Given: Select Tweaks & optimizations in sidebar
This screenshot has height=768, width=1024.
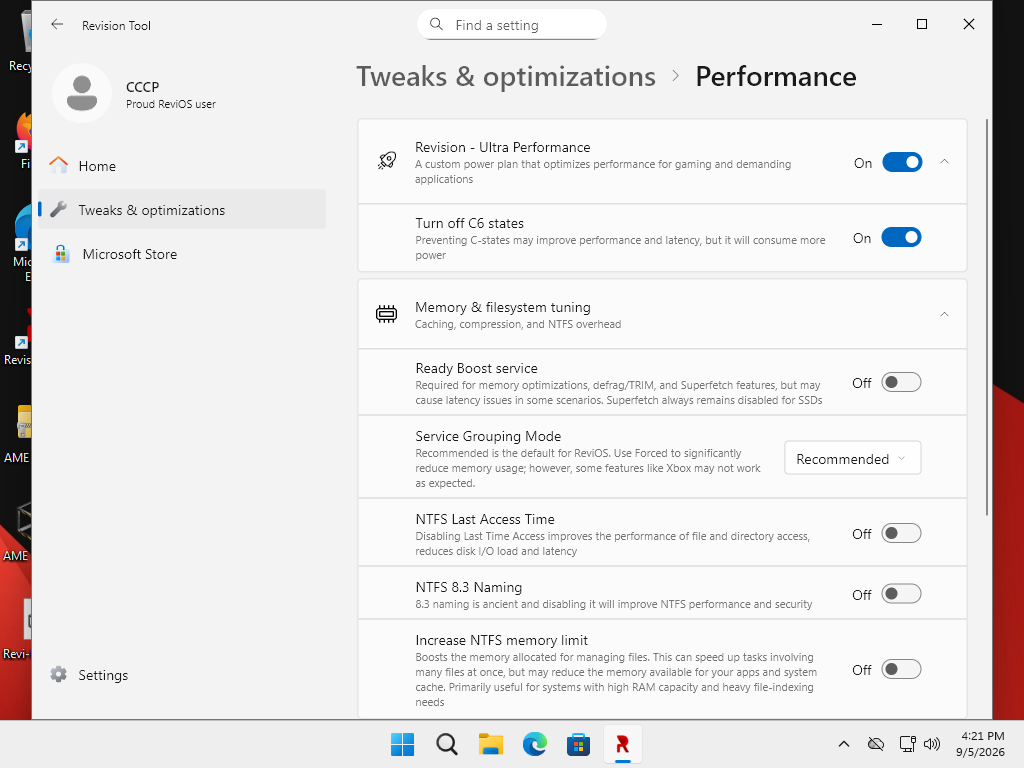Looking at the screenshot, I should [x=182, y=210].
